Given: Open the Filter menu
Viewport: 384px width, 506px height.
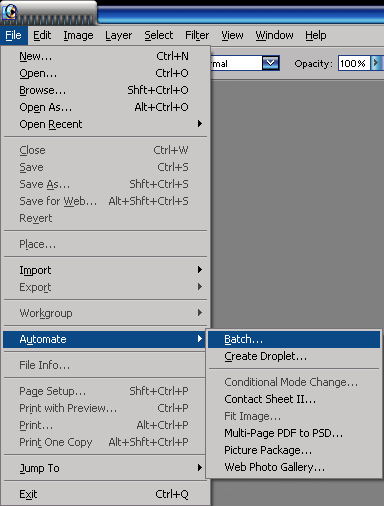Looking at the screenshot, I should tap(197, 35).
